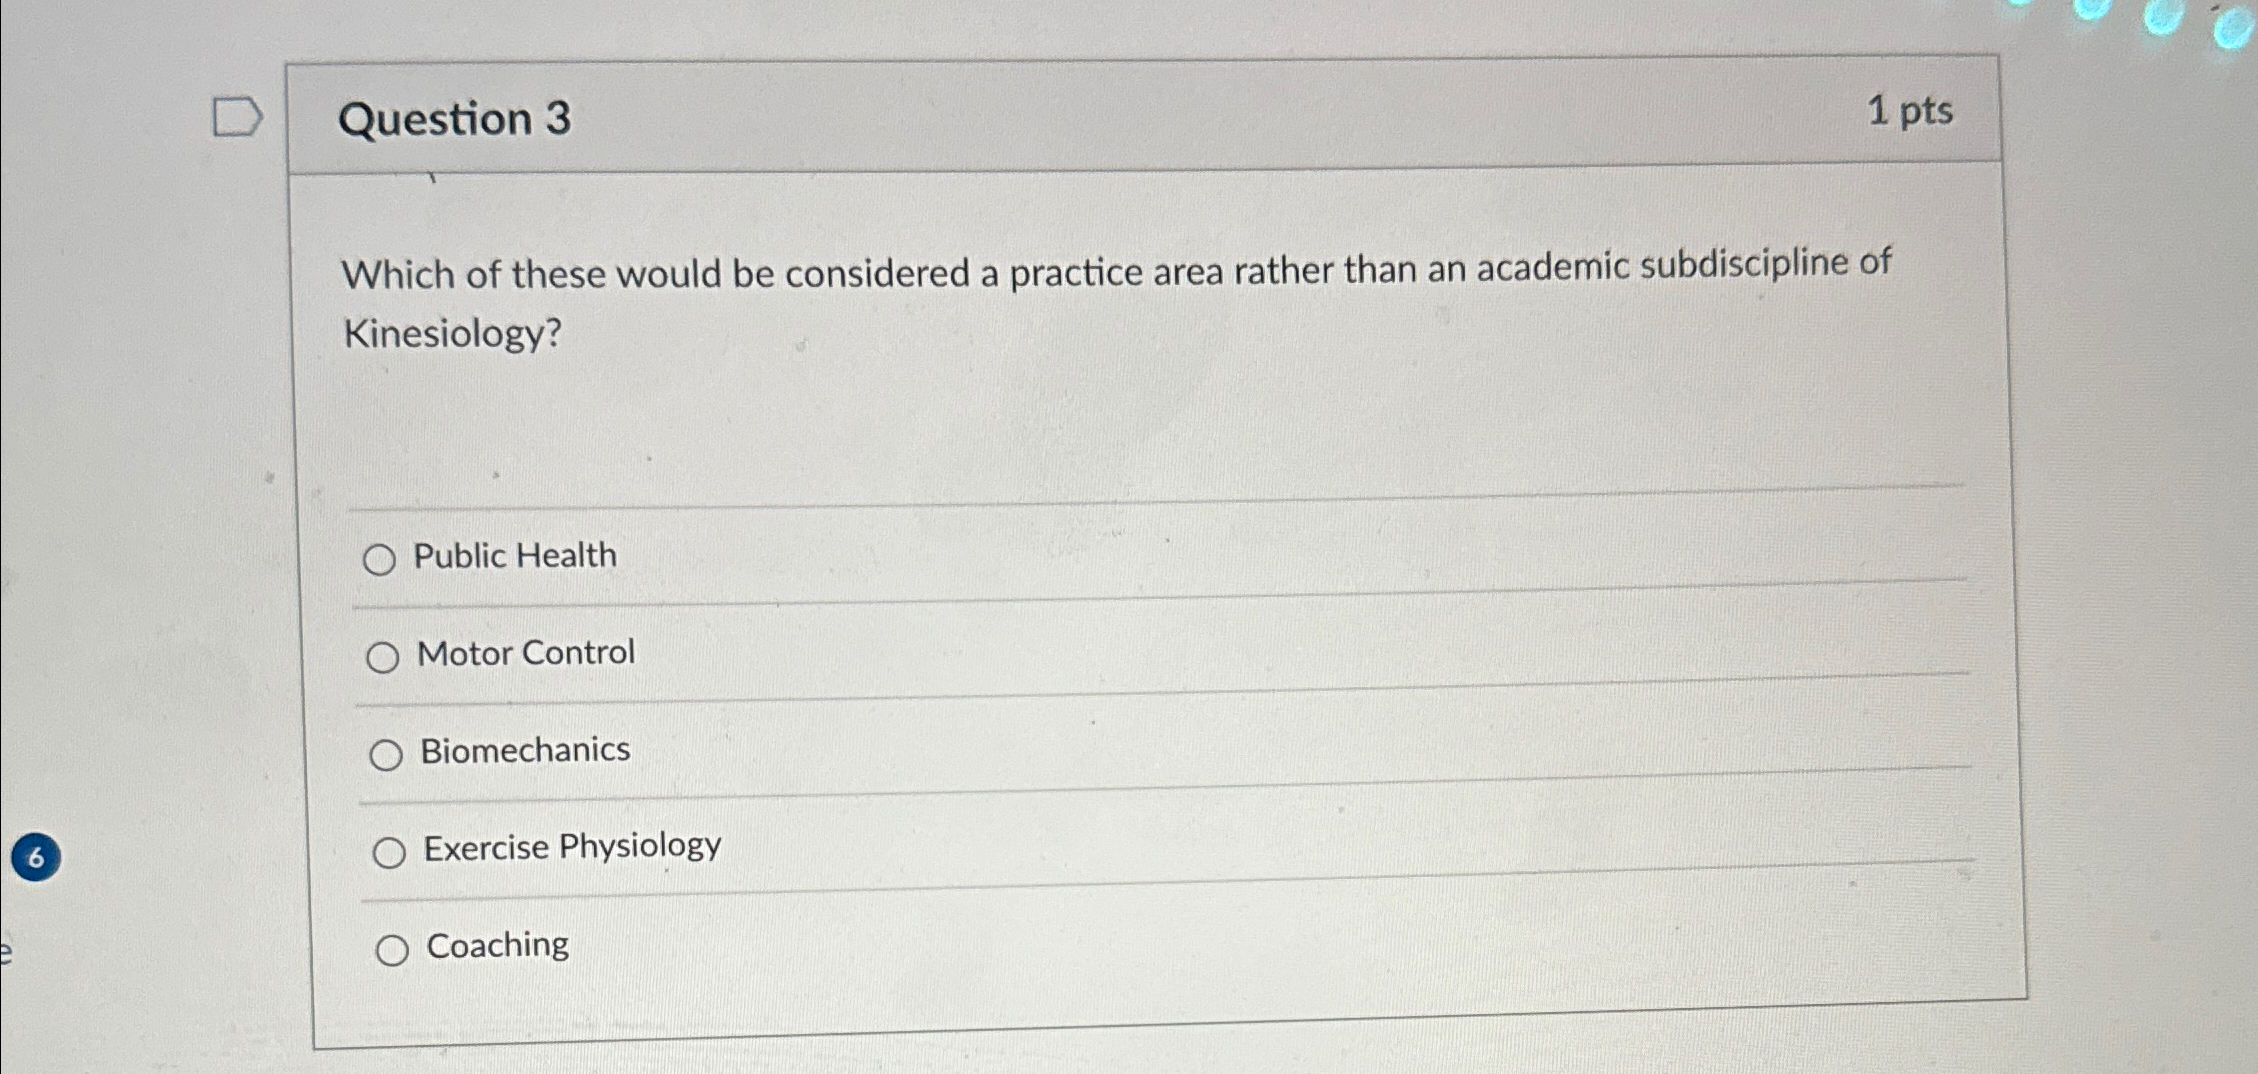The width and height of the screenshot is (2258, 1074).
Task: Select the Coaching radio button
Action: coord(392,948)
